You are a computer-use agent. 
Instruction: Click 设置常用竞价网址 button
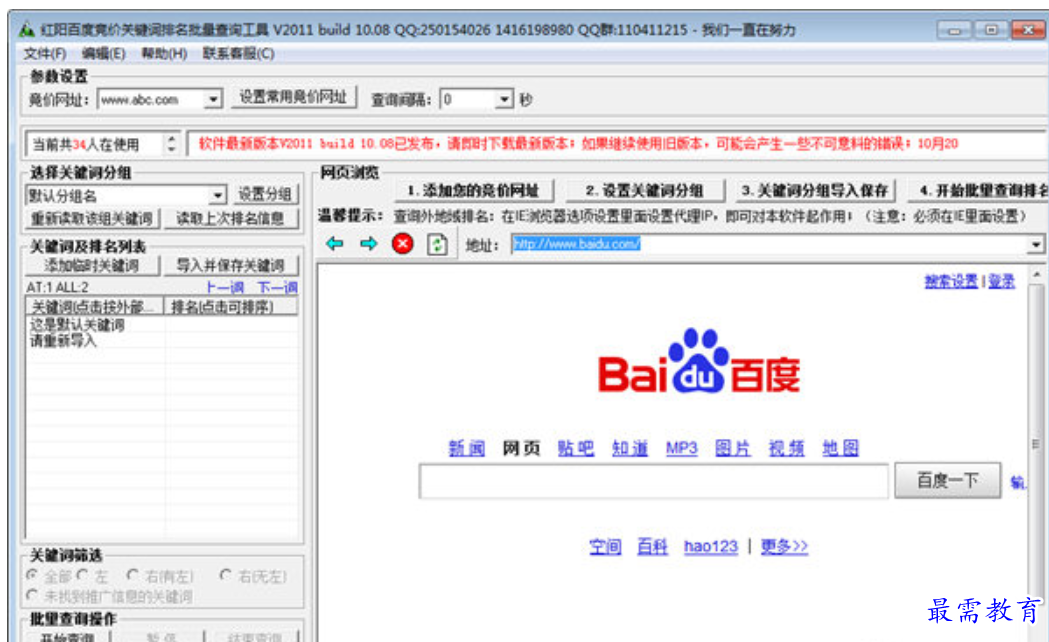294,98
